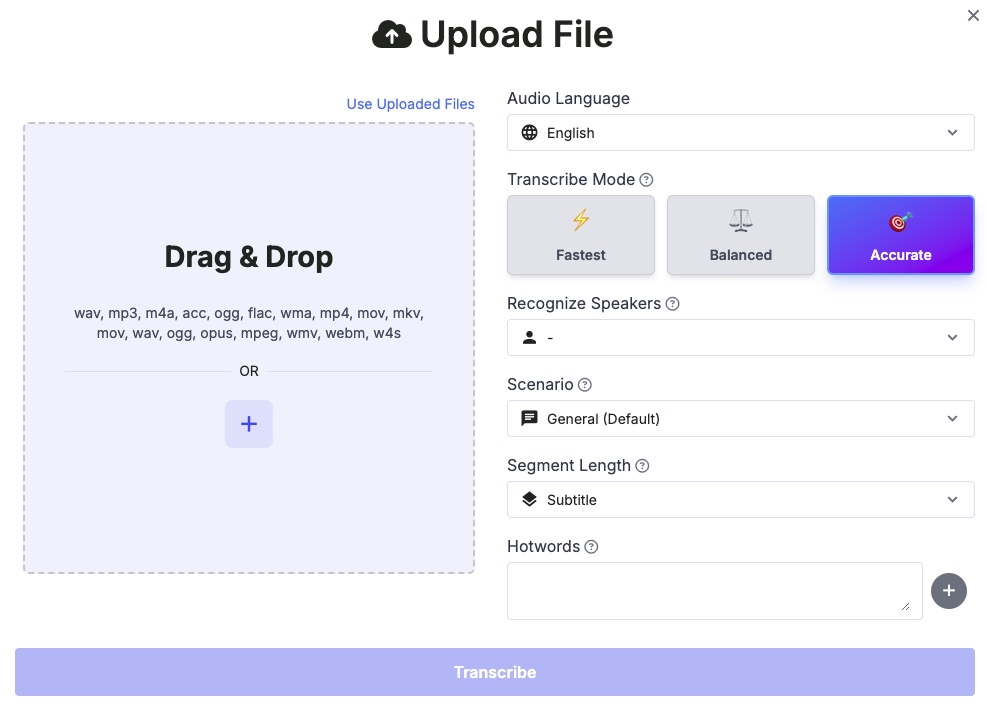Click the cloud upload icon in the title
987x725 pixels.
[390, 34]
